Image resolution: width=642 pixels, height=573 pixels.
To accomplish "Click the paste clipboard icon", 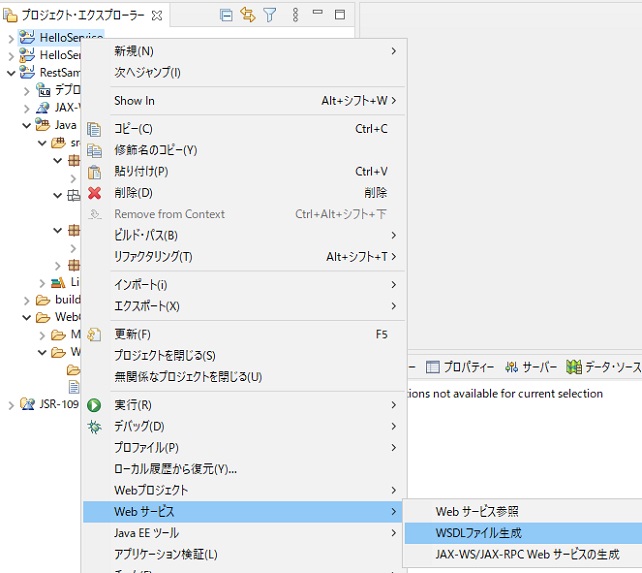I will tap(95, 172).
